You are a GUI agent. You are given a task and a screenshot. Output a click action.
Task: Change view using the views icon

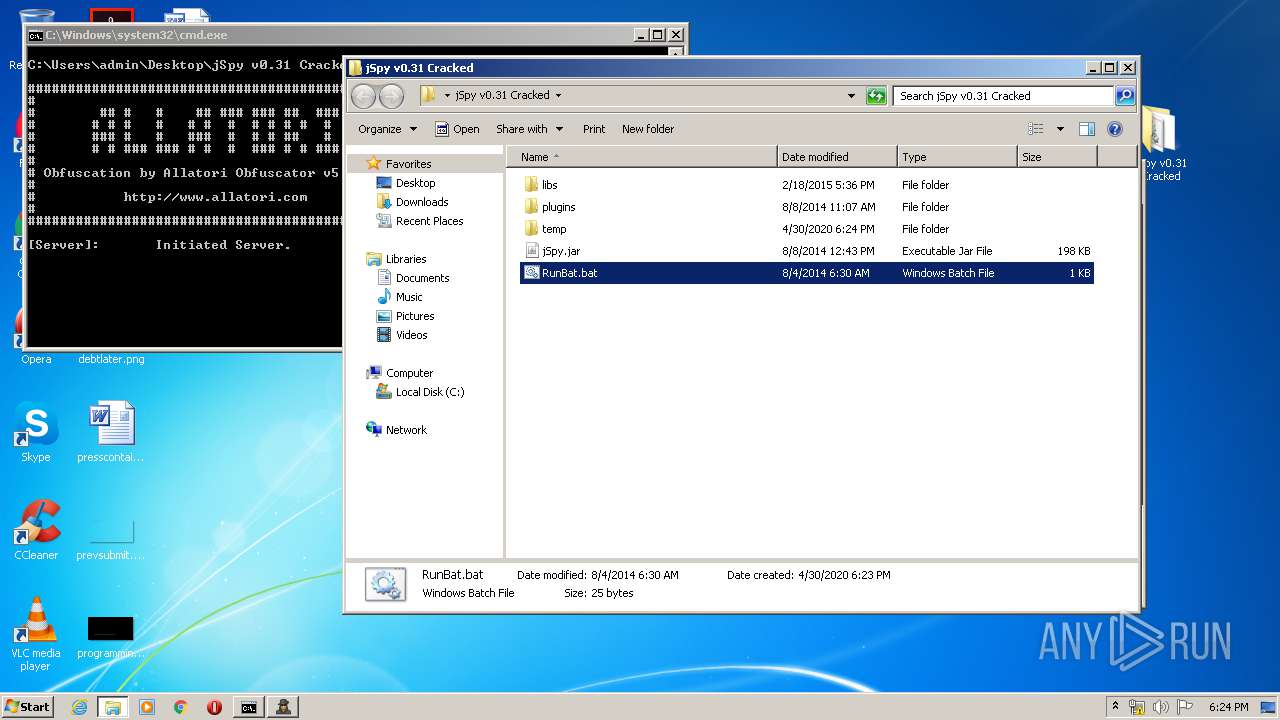pos(1036,129)
